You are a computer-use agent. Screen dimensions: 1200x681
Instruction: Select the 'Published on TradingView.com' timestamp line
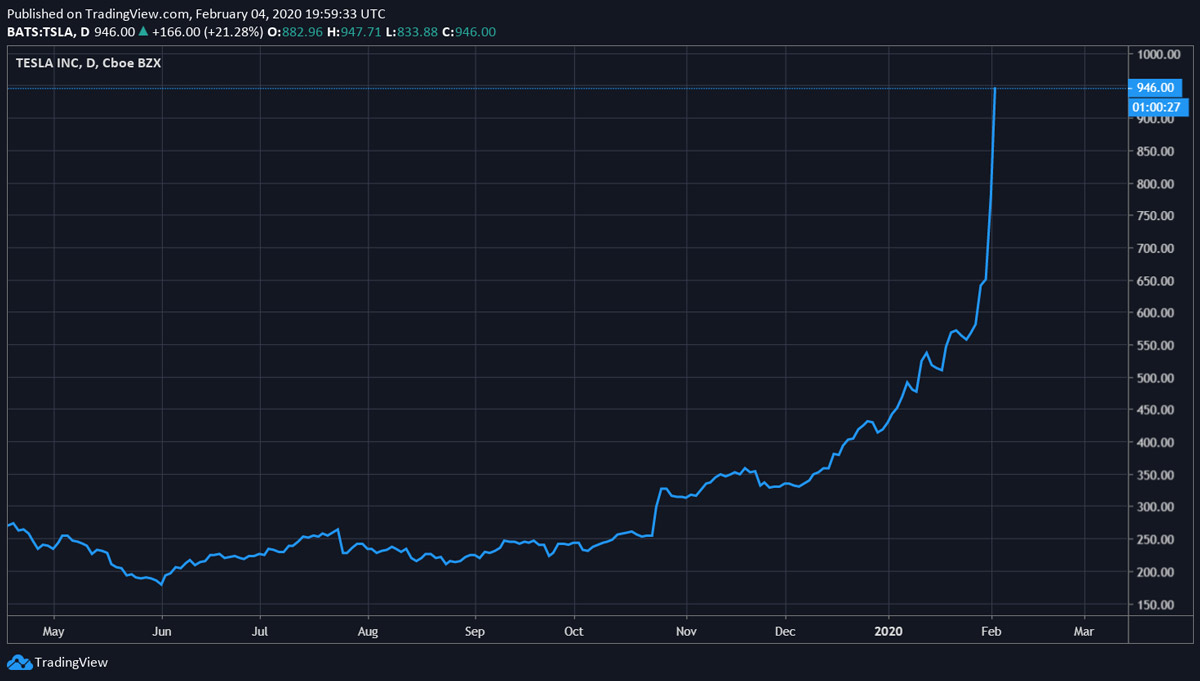[196, 14]
